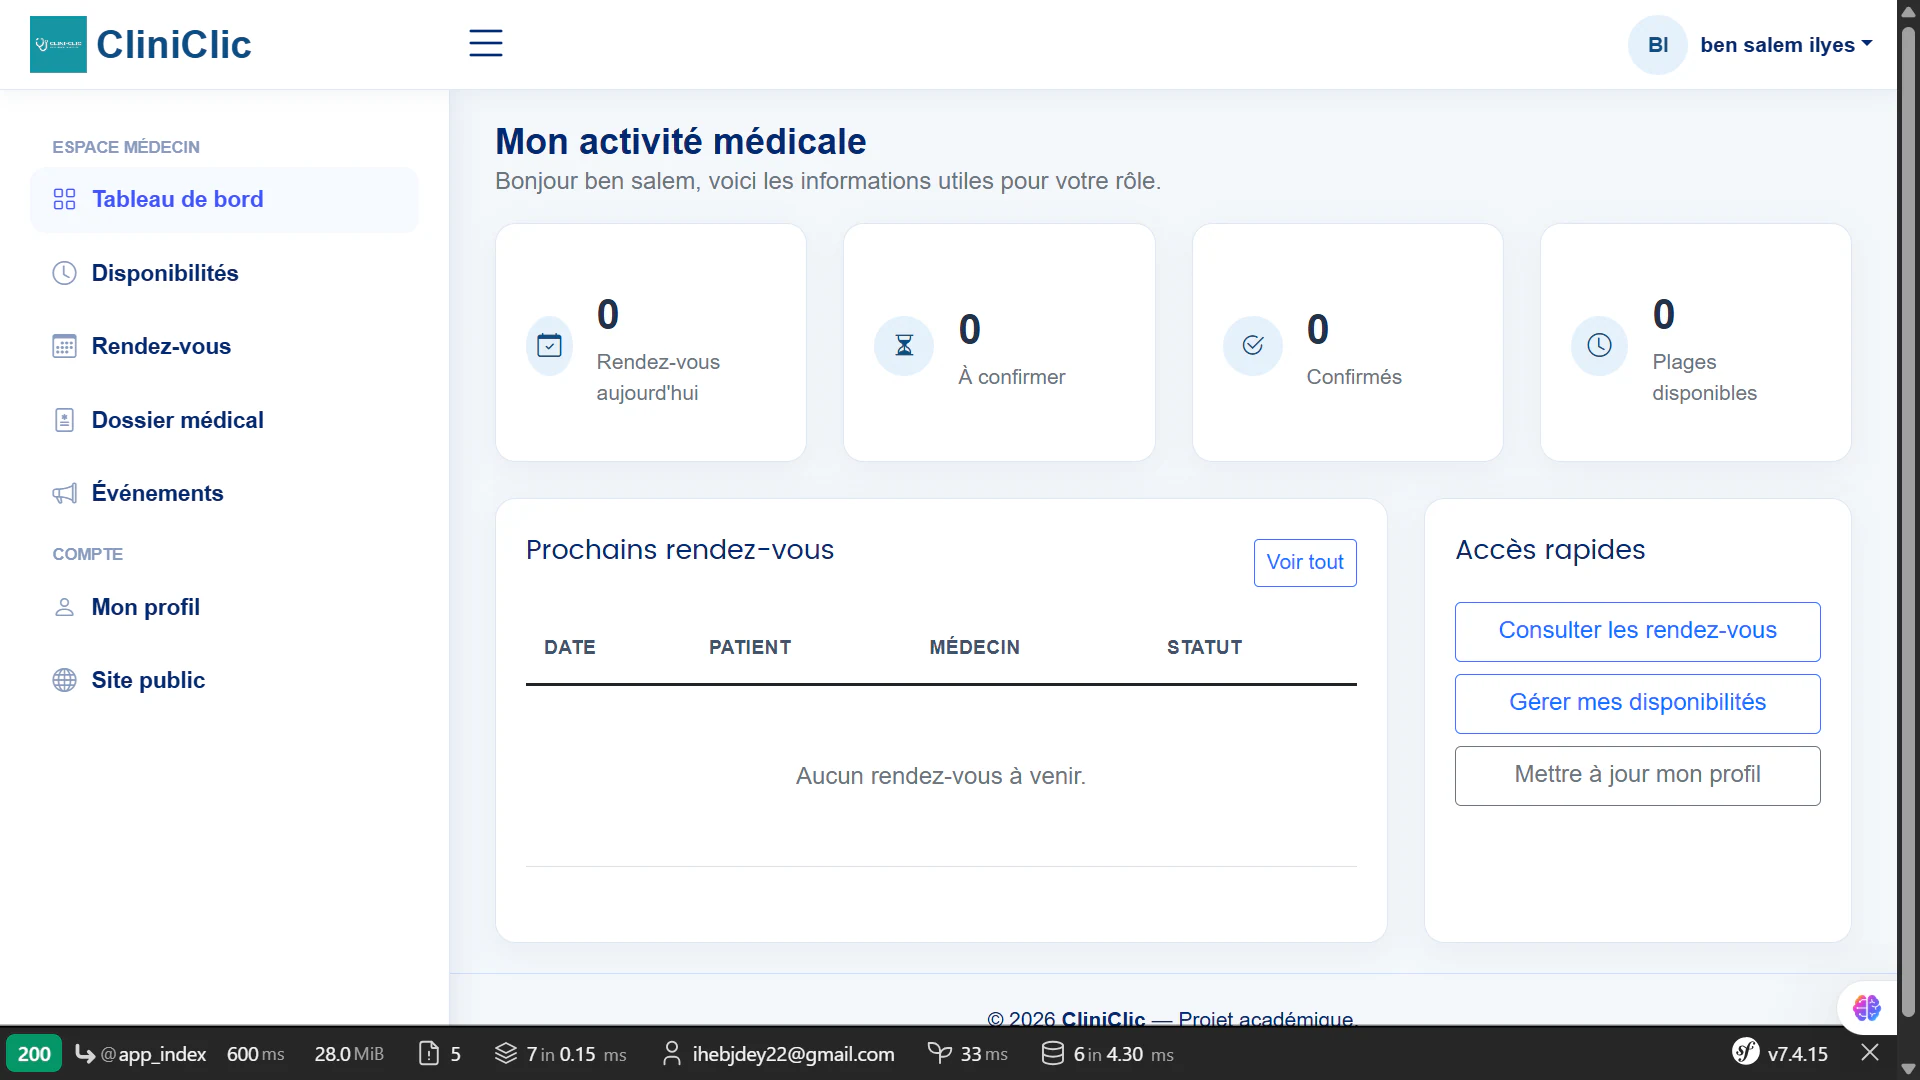Click the Événements megaphone icon

coord(64,493)
